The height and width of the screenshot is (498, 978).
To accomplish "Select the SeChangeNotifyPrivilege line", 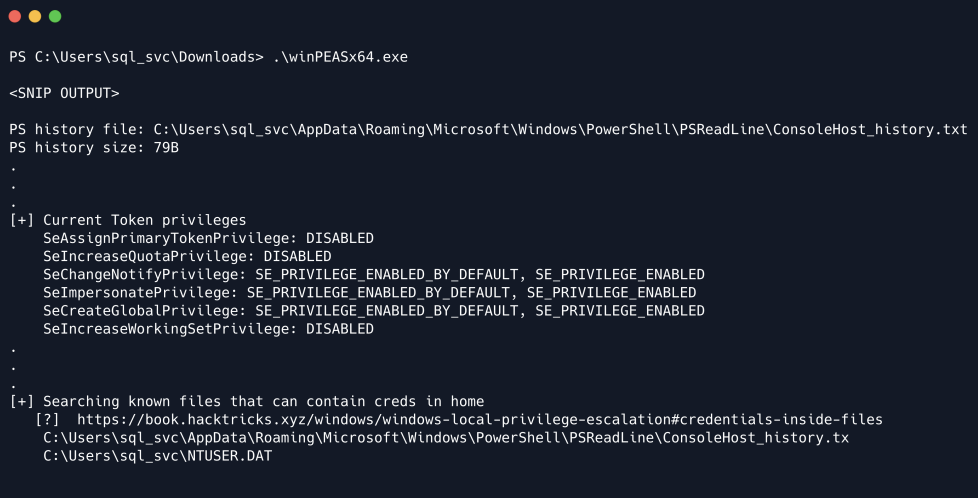I will click(373, 274).
